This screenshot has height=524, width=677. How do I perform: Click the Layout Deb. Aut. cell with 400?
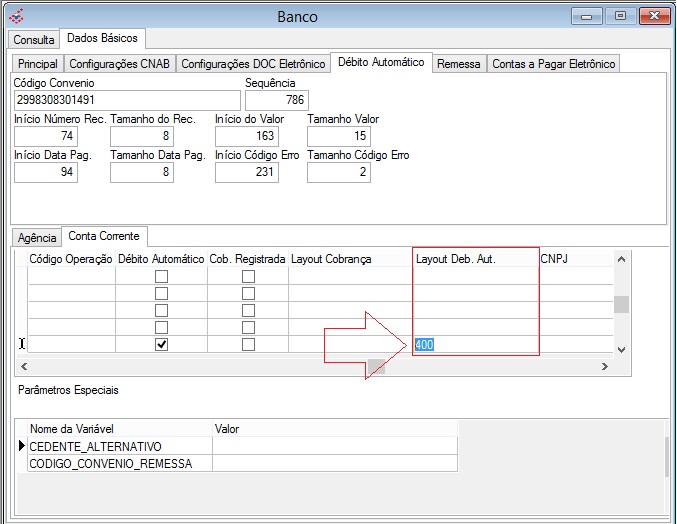click(475, 344)
